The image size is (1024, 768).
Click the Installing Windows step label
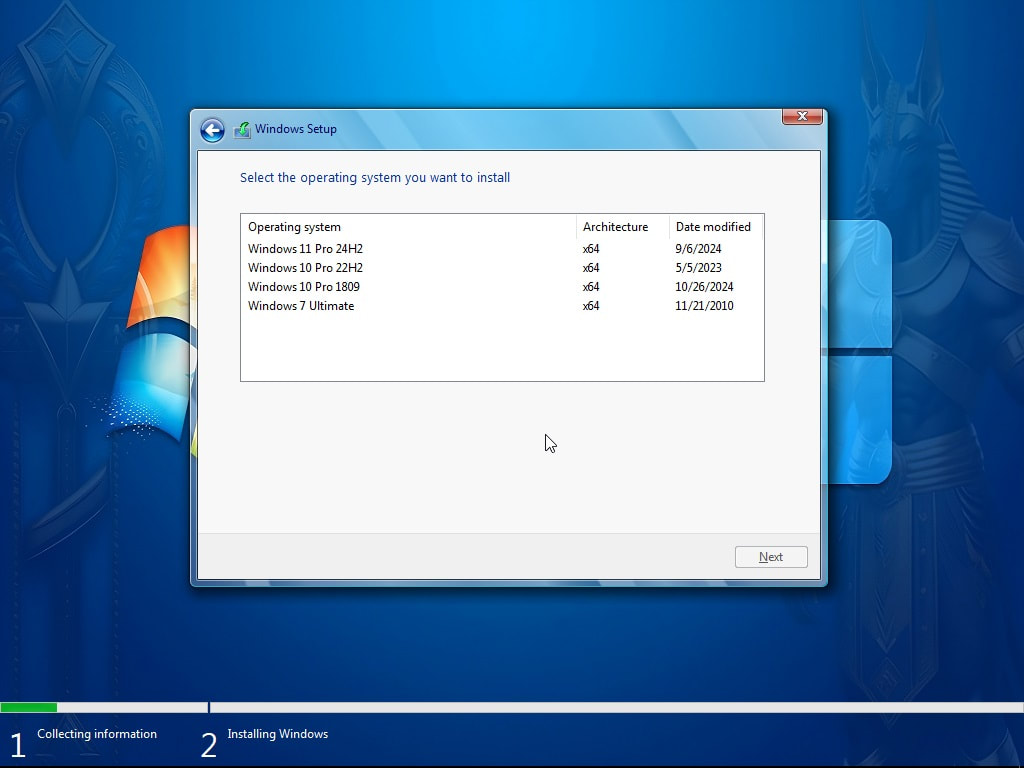click(x=278, y=734)
